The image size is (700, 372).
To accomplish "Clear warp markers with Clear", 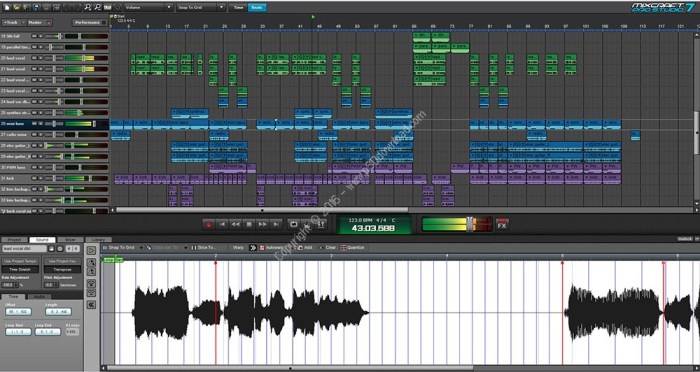I will [x=328, y=247].
